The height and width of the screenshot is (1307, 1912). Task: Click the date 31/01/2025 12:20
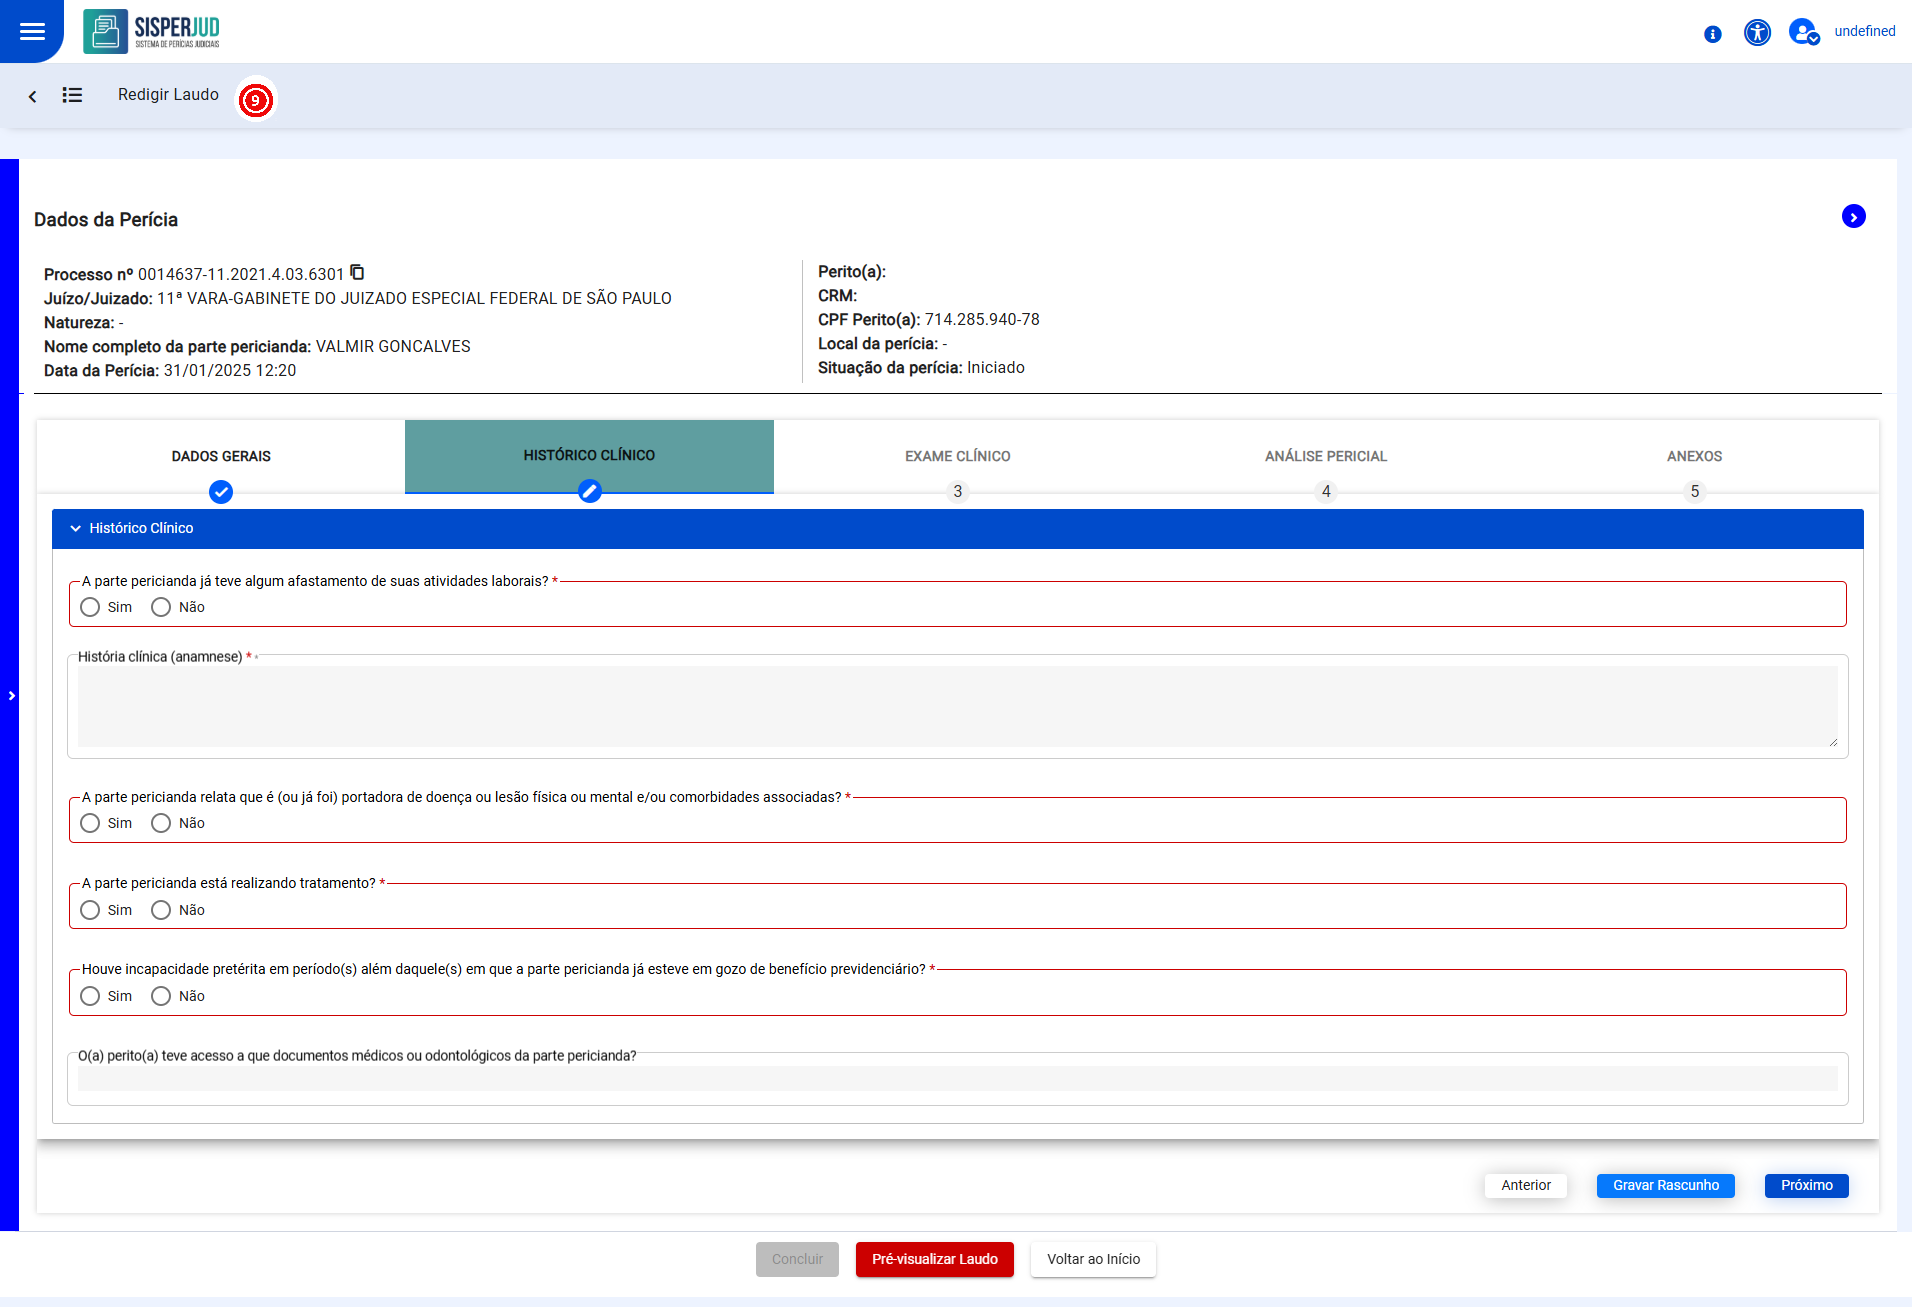pyautogui.click(x=230, y=370)
